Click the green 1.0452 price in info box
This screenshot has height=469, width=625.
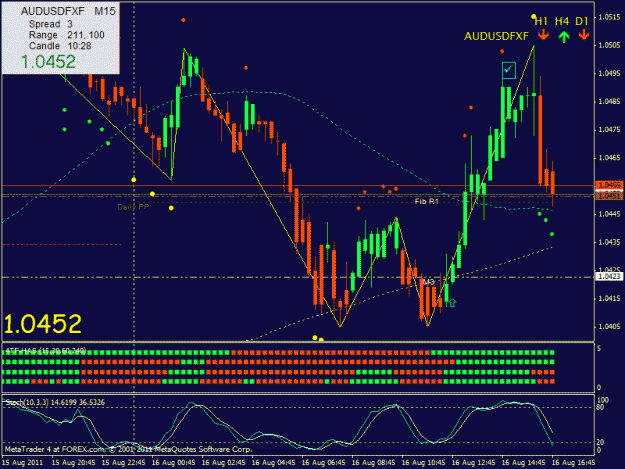click(x=48, y=62)
